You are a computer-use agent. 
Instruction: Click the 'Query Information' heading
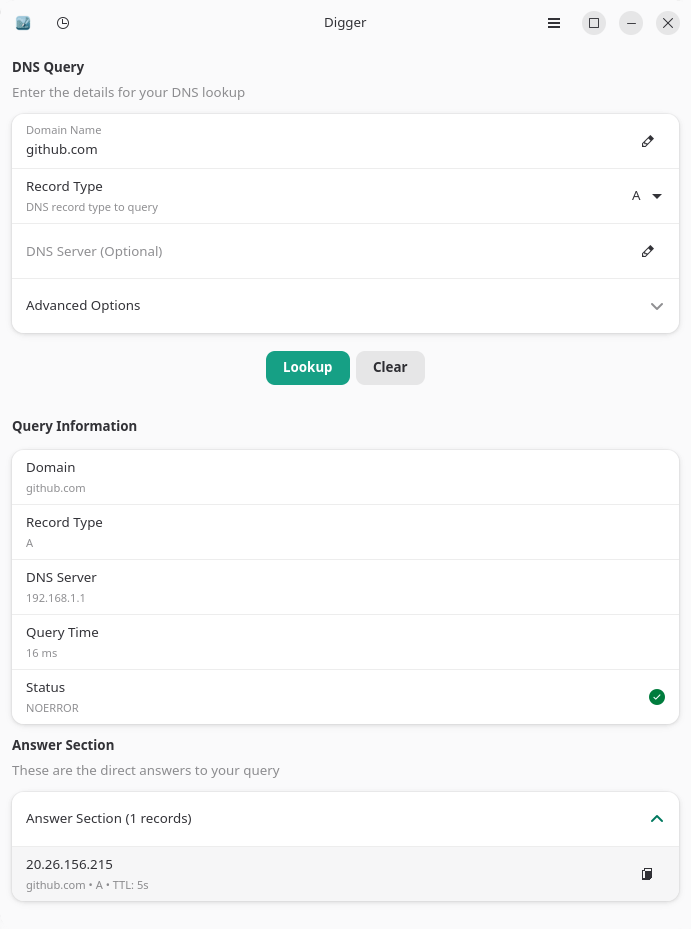pyautogui.click(x=74, y=426)
